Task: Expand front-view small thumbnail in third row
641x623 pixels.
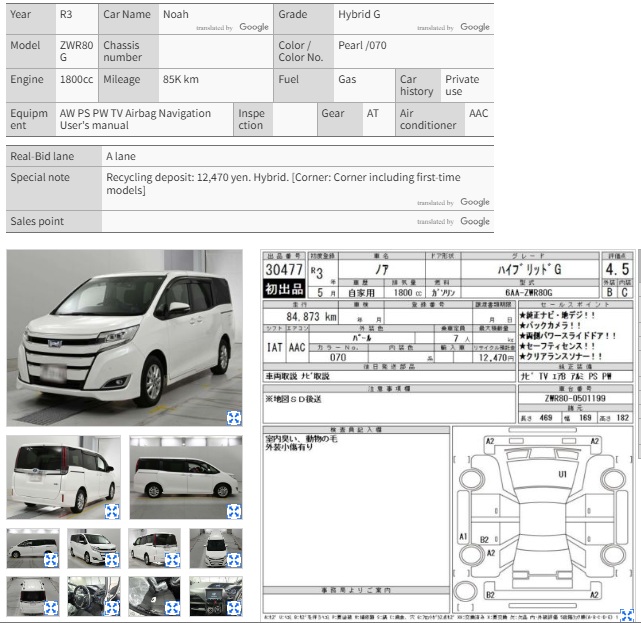Action: click(234, 560)
